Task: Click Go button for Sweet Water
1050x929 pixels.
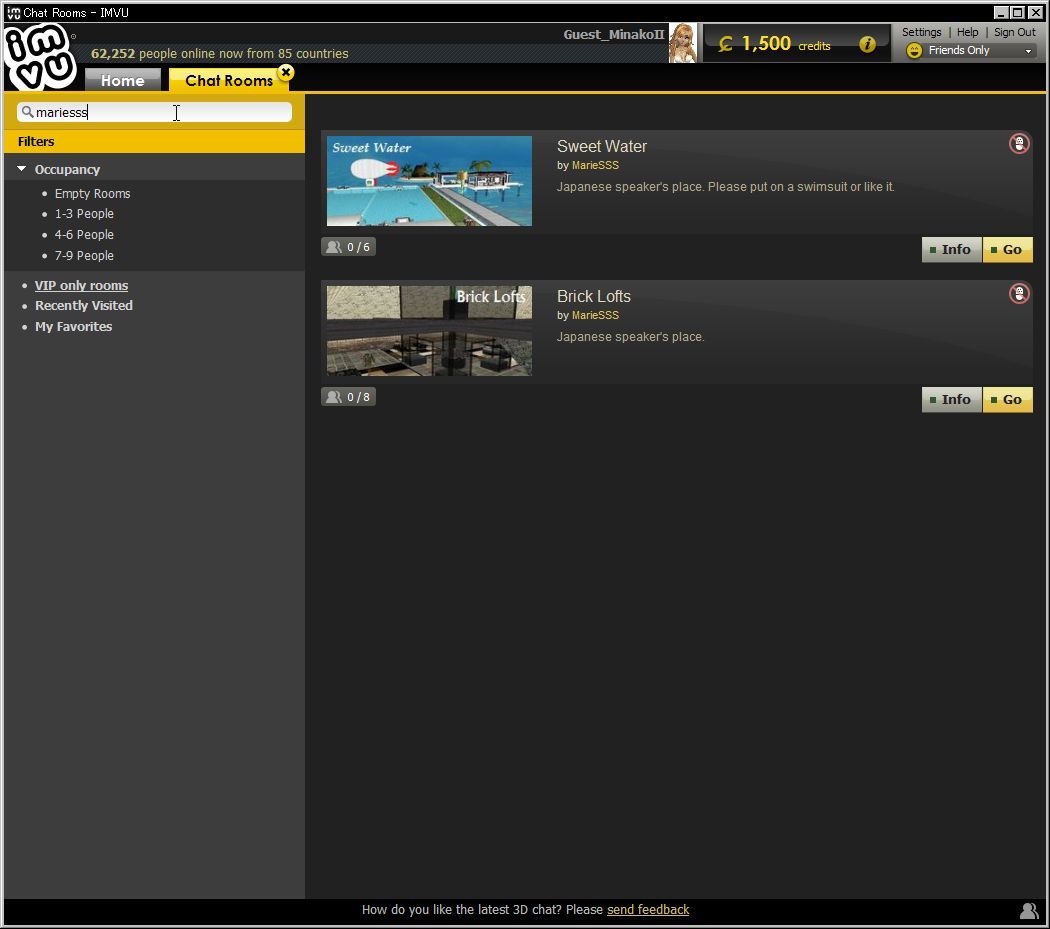Action: click(1007, 250)
